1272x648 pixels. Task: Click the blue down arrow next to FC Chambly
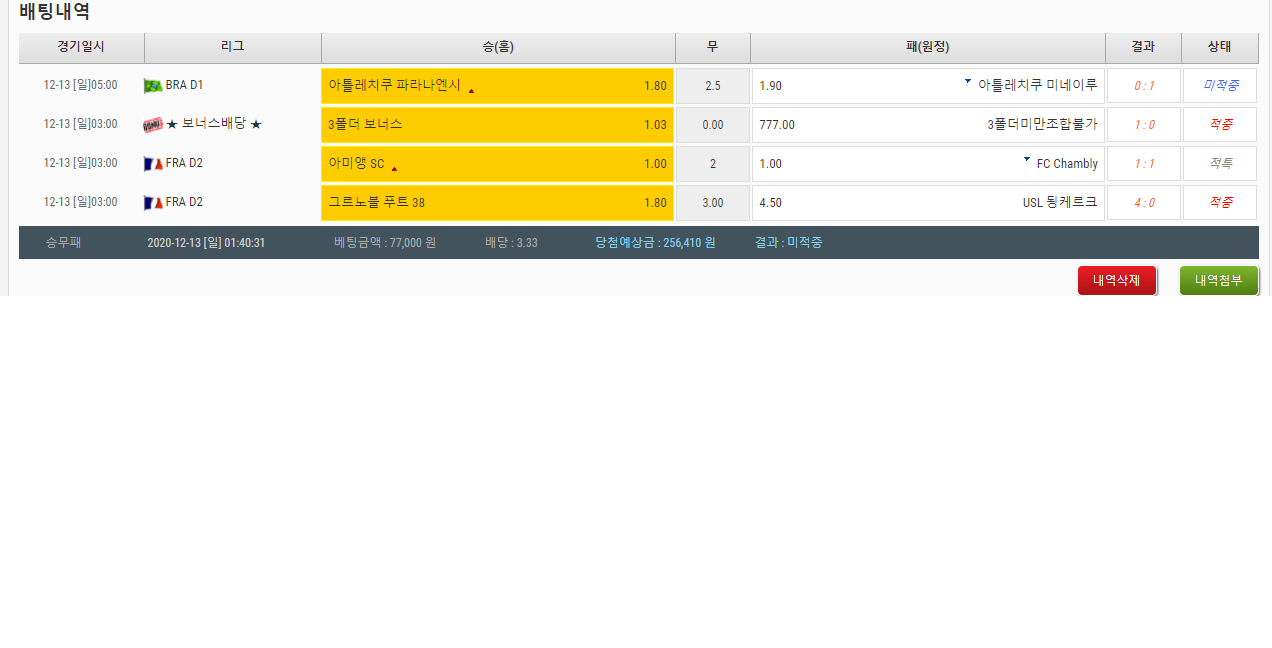pyautogui.click(x=1026, y=159)
